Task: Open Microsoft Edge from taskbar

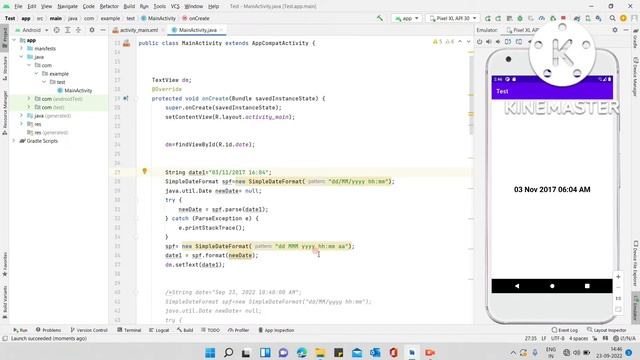Action: pyautogui.click(x=302, y=352)
